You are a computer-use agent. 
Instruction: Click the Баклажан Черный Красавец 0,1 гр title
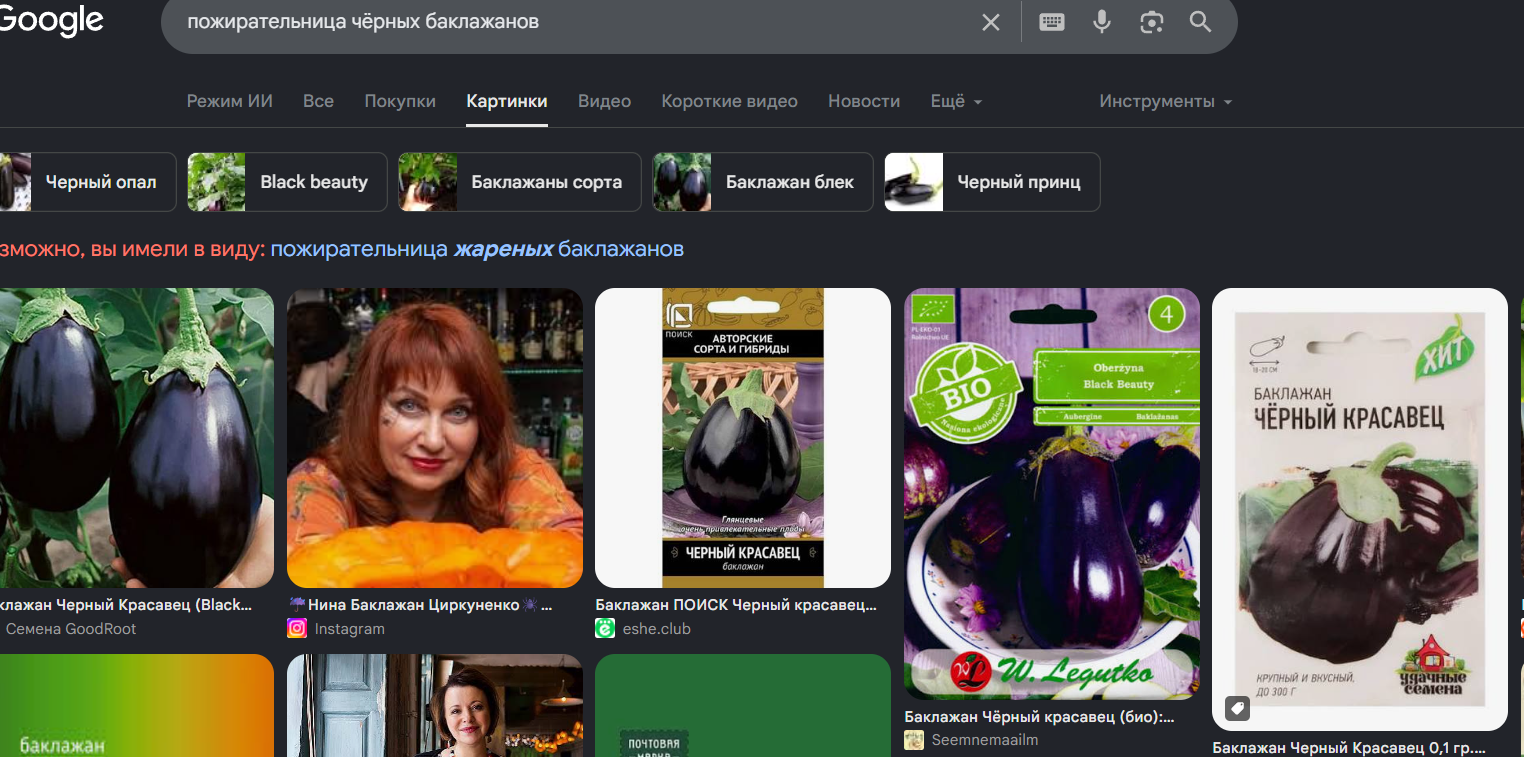[x=1349, y=748]
